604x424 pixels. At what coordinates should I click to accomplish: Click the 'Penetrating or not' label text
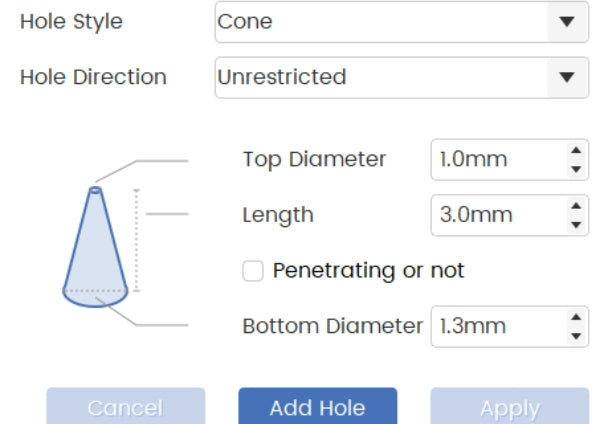click(x=368, y=270)
